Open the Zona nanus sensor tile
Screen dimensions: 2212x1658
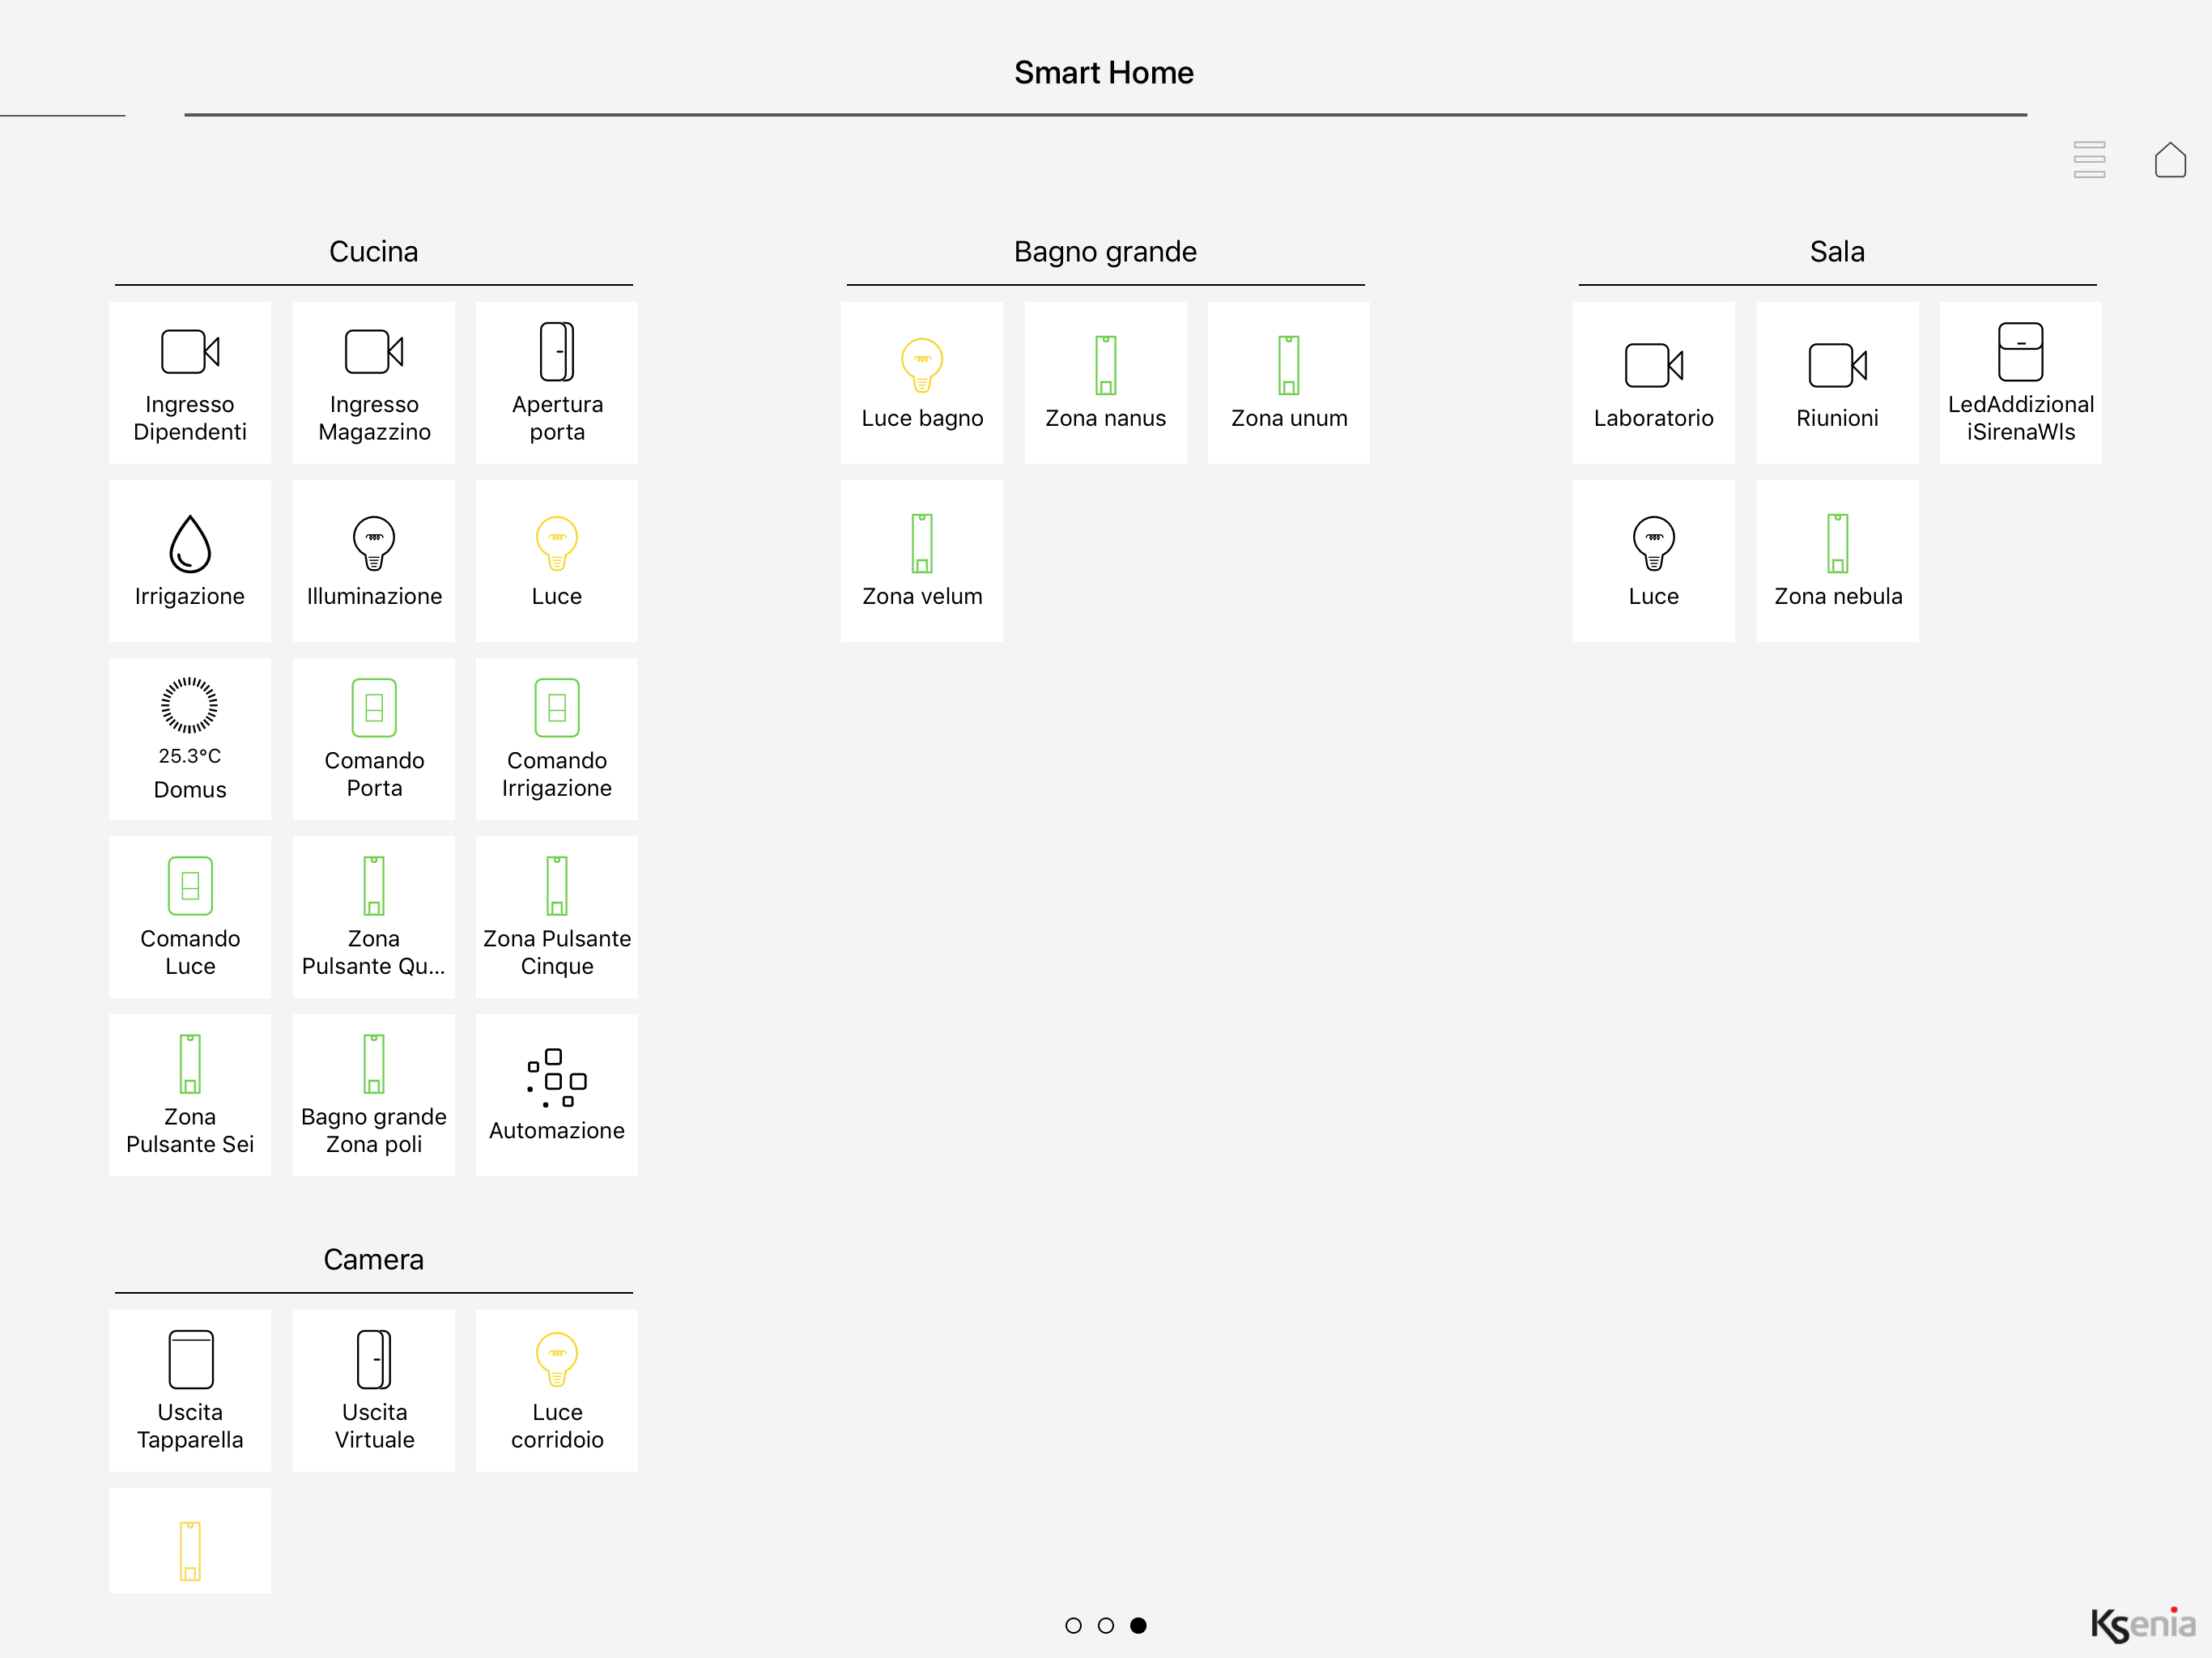click(1106, 383)
